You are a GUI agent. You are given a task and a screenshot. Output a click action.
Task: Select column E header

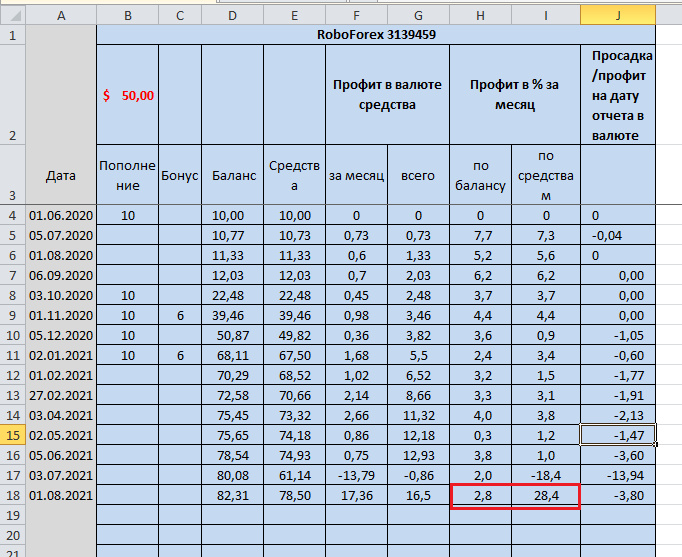tap(294, 16)
